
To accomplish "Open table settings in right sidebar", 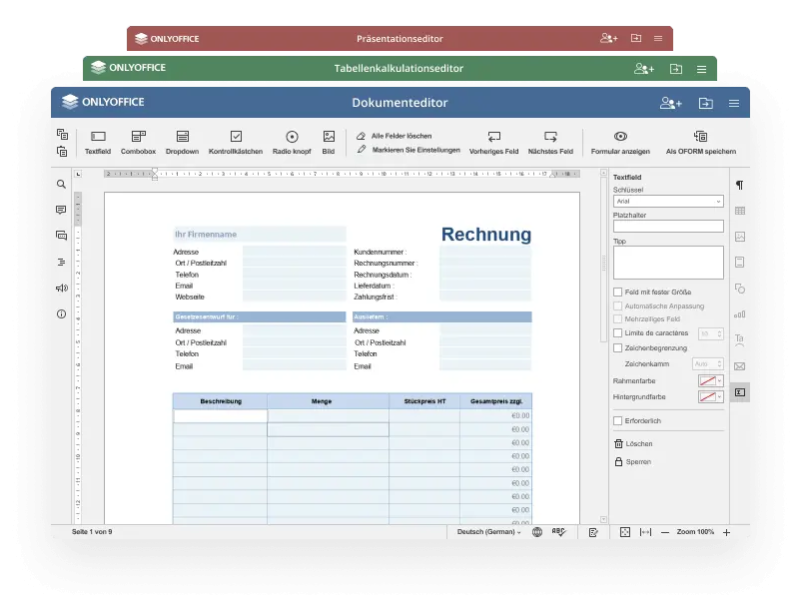I will pyautogui.click(x=740, y=211).
